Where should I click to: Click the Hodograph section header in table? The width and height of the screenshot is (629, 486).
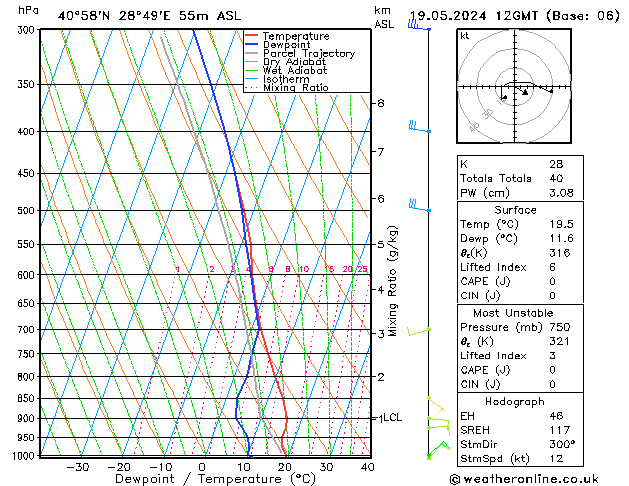514,400
